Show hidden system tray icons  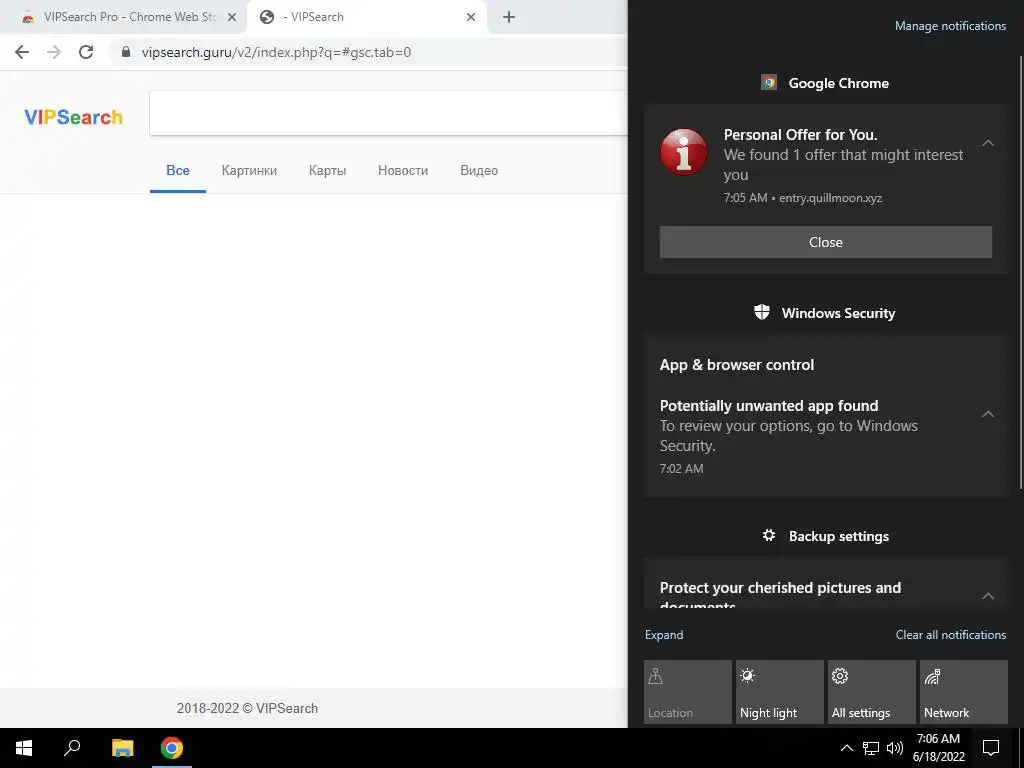[x=846, y=748]
